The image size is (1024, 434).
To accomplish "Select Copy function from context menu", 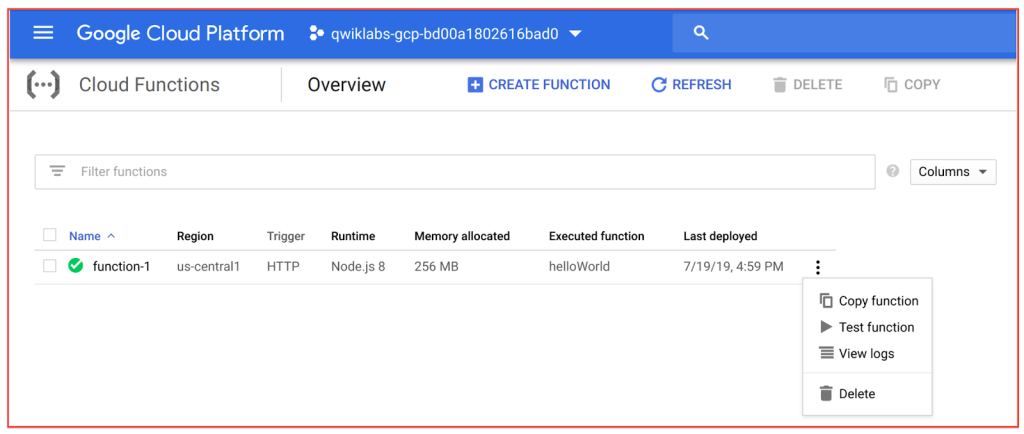I will [x=877, y=301].
